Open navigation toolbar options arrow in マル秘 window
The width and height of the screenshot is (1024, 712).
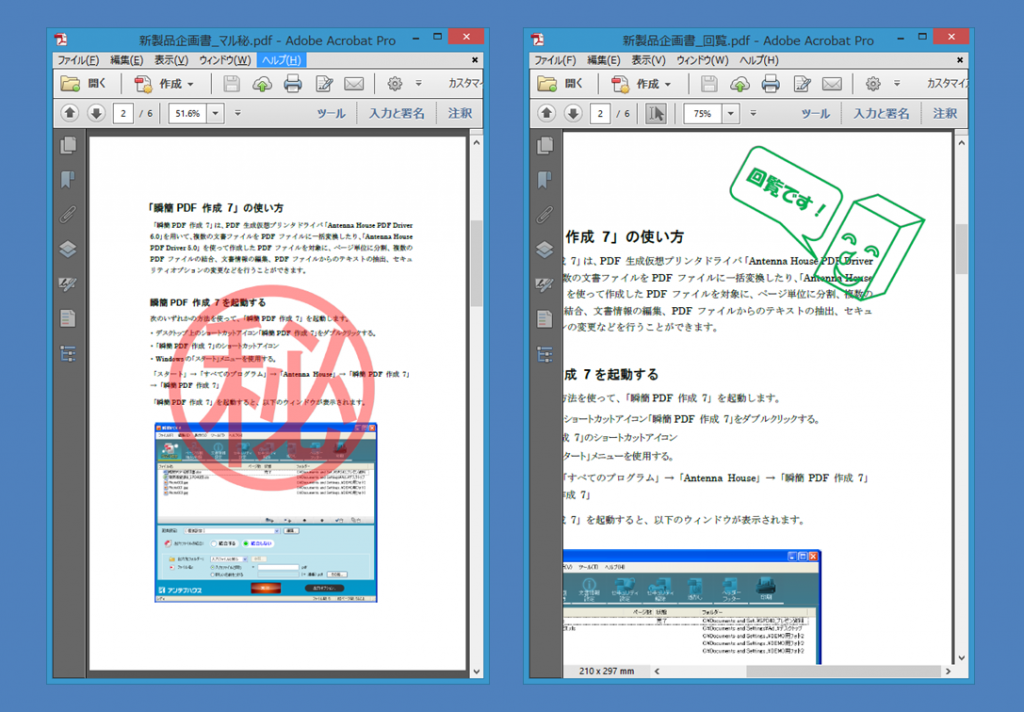pos(238,113)
